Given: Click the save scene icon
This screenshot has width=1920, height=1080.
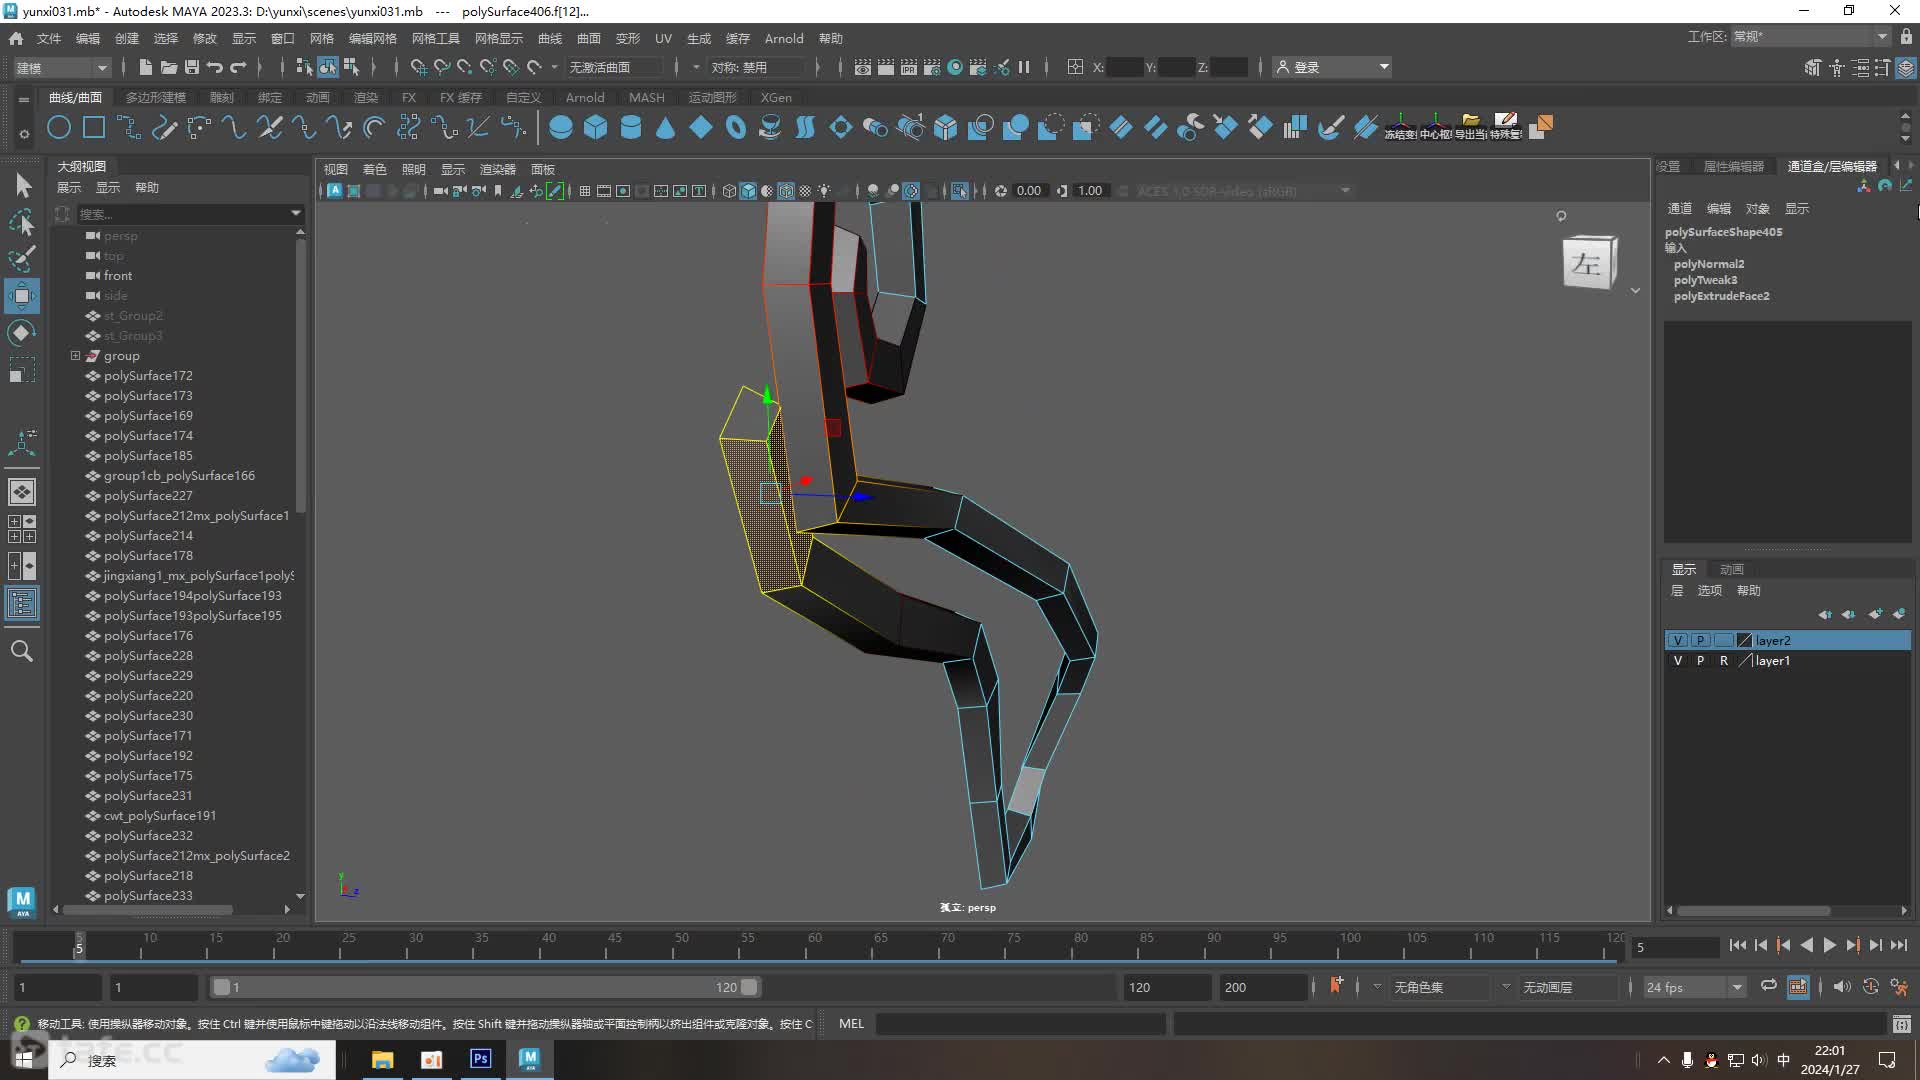Looking at the screenshot, I should tap(191, 67).
